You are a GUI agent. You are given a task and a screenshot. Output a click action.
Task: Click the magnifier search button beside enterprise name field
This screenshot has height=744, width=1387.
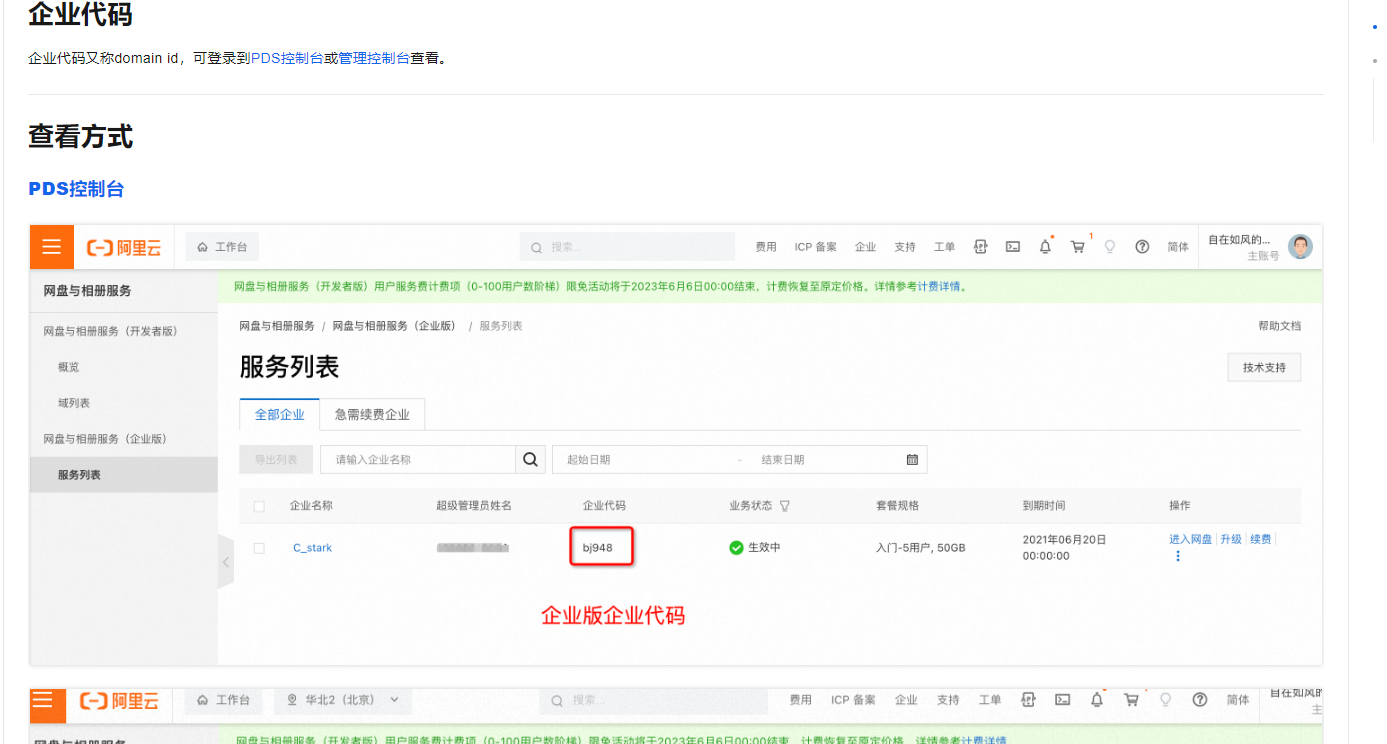530,459
